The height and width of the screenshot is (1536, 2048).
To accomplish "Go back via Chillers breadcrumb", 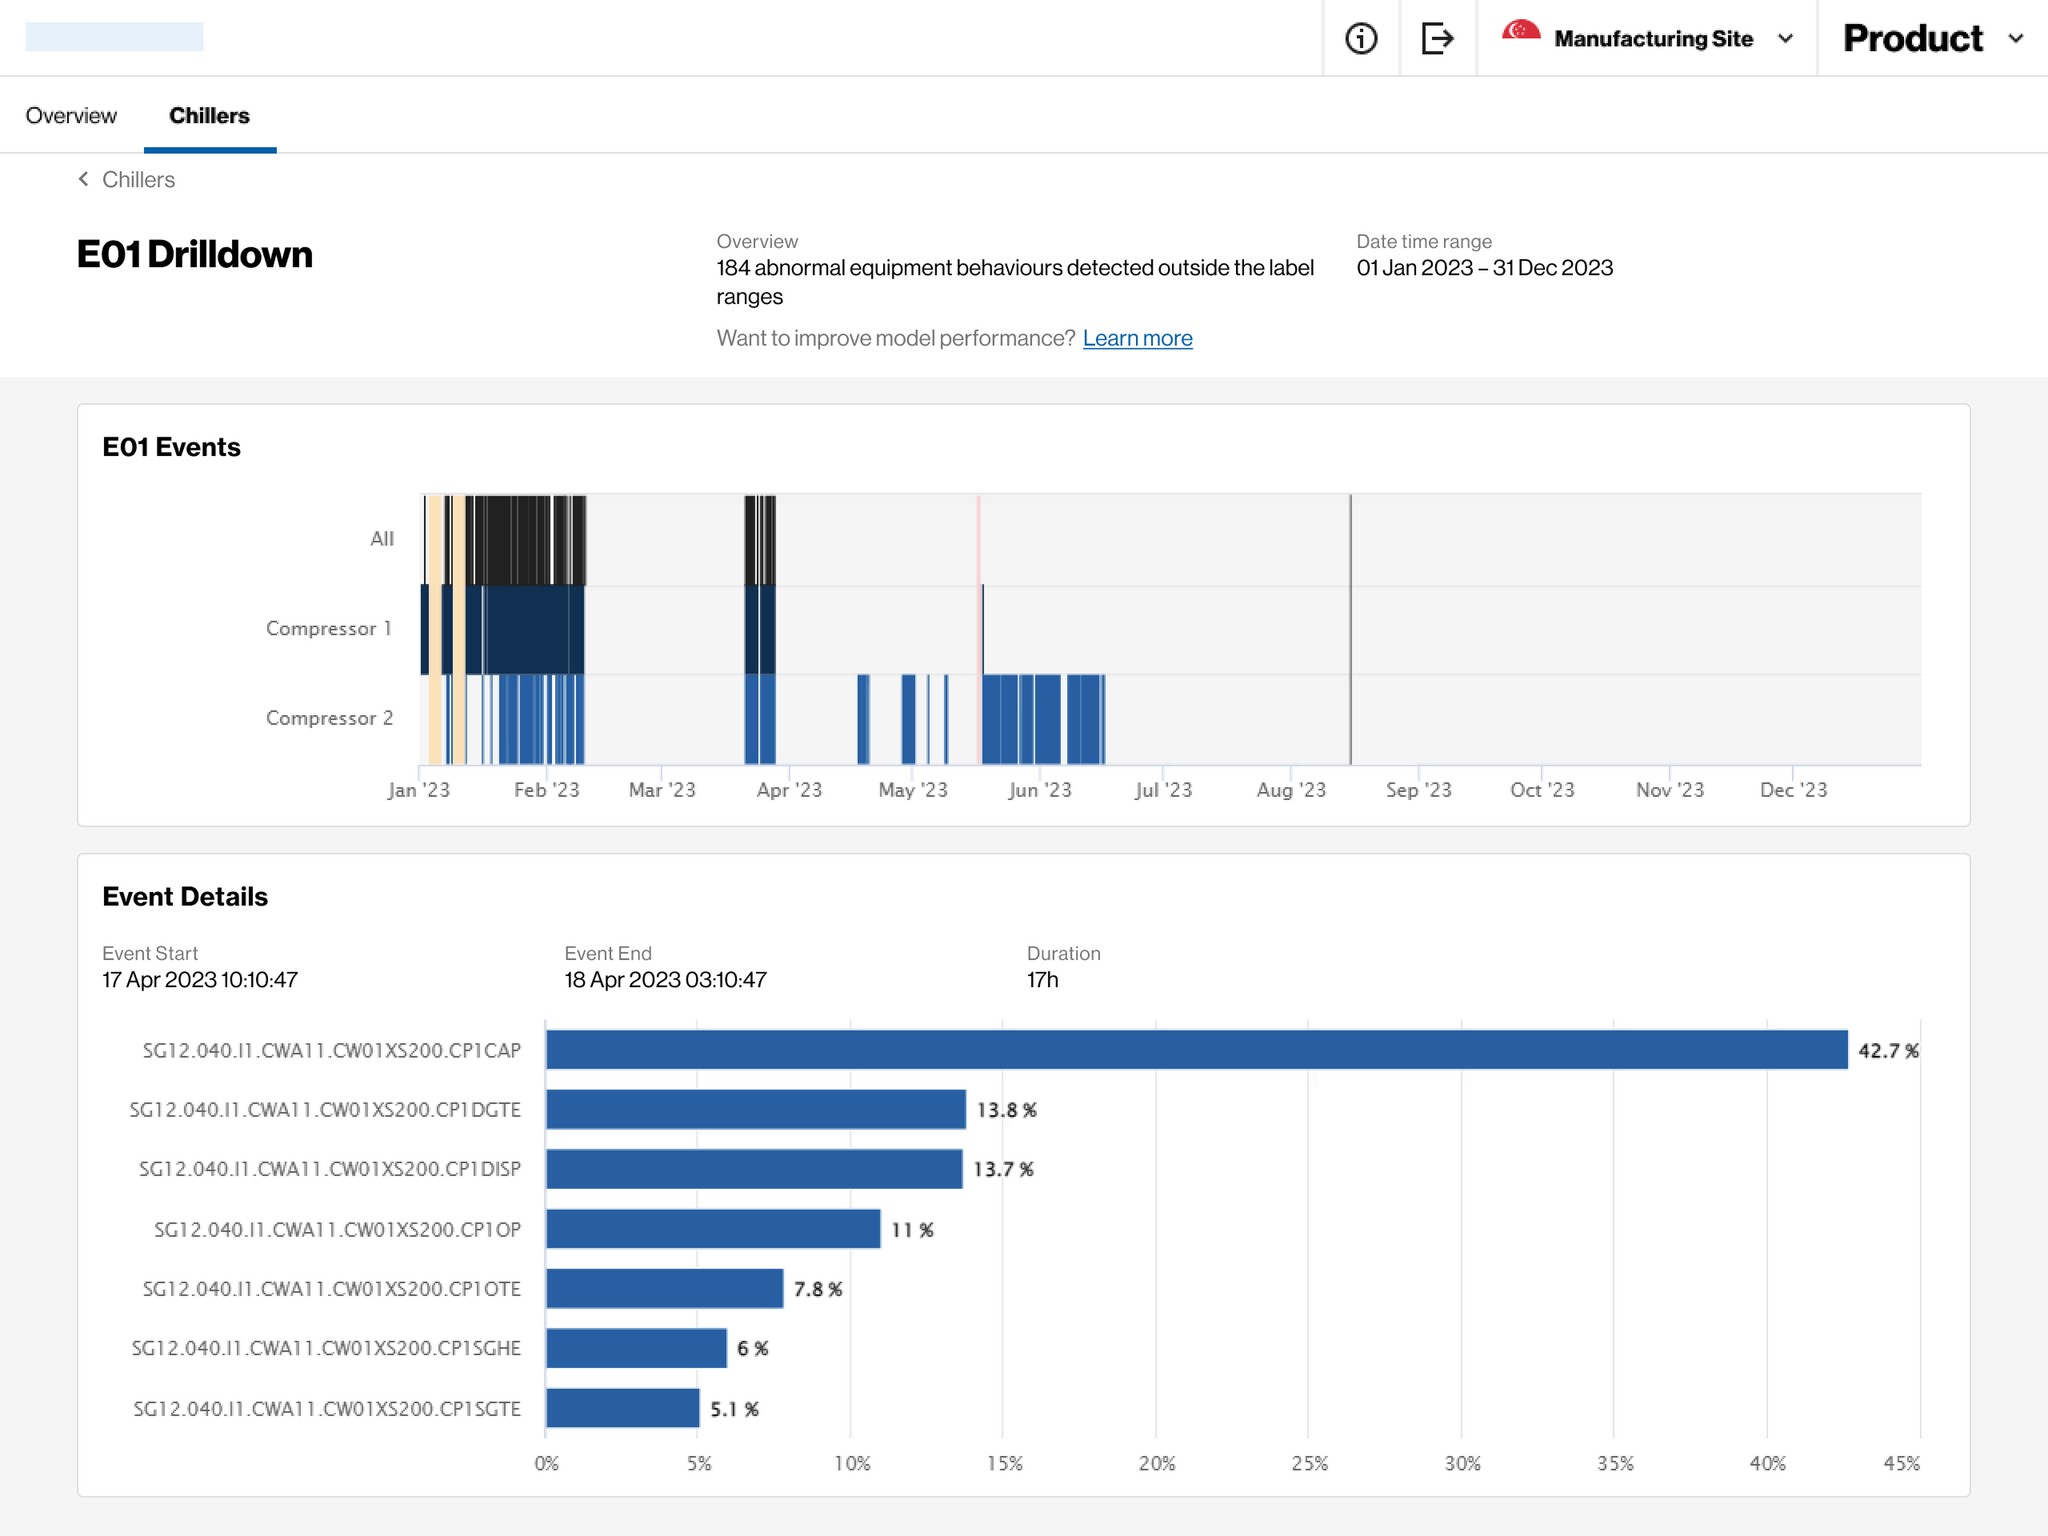I will coord(138,179).
